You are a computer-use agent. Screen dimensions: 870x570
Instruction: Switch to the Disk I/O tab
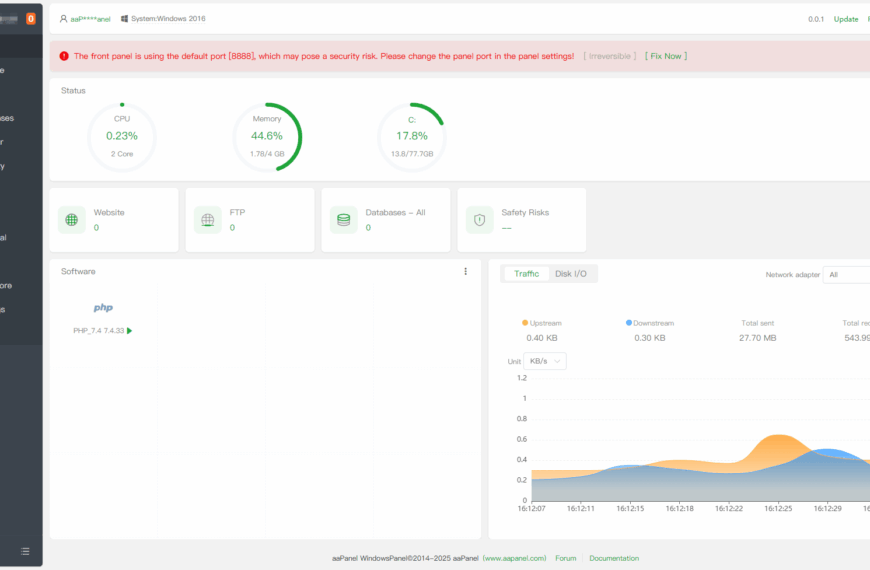[x=570, y=274]
